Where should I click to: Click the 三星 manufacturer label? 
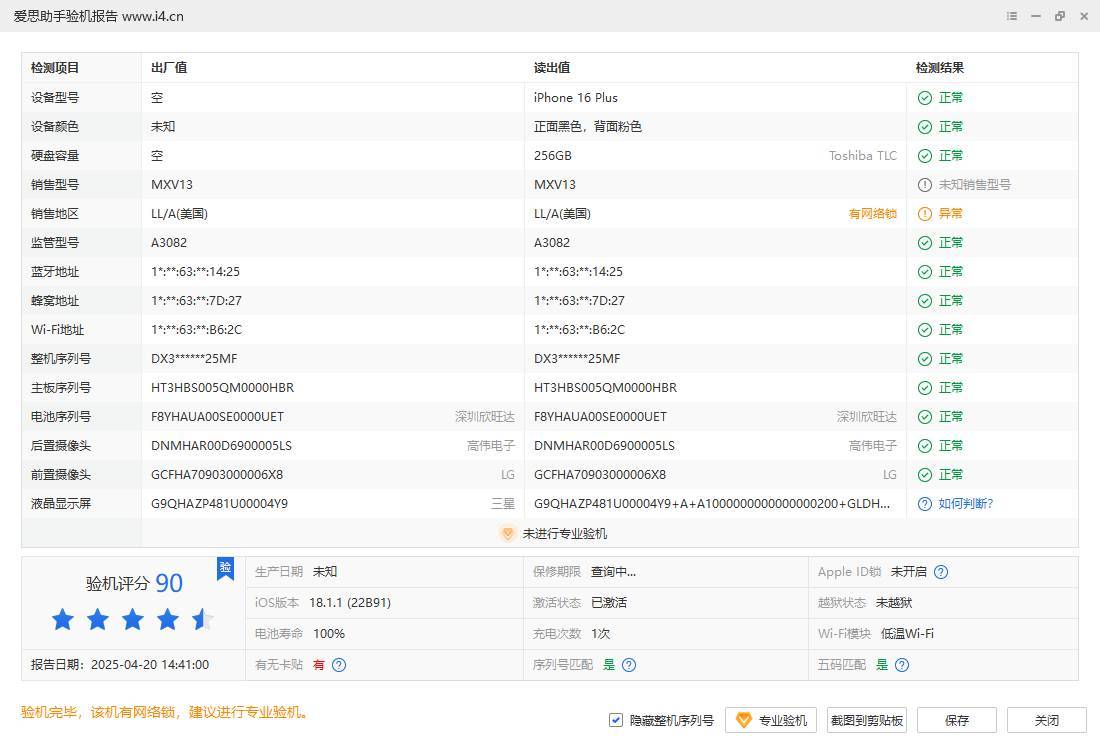(x=503, y=504)
